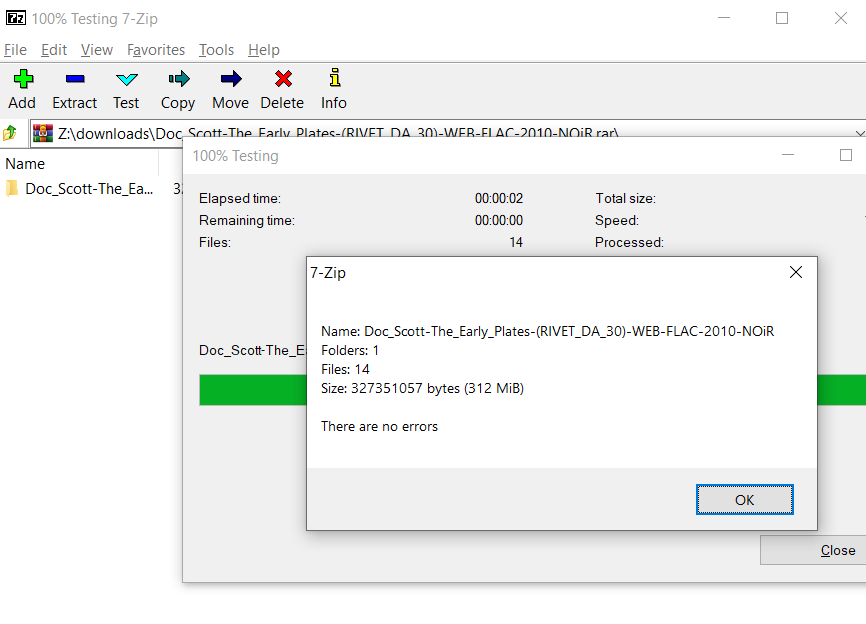Click the 'Total size:' label

(625, 198)
